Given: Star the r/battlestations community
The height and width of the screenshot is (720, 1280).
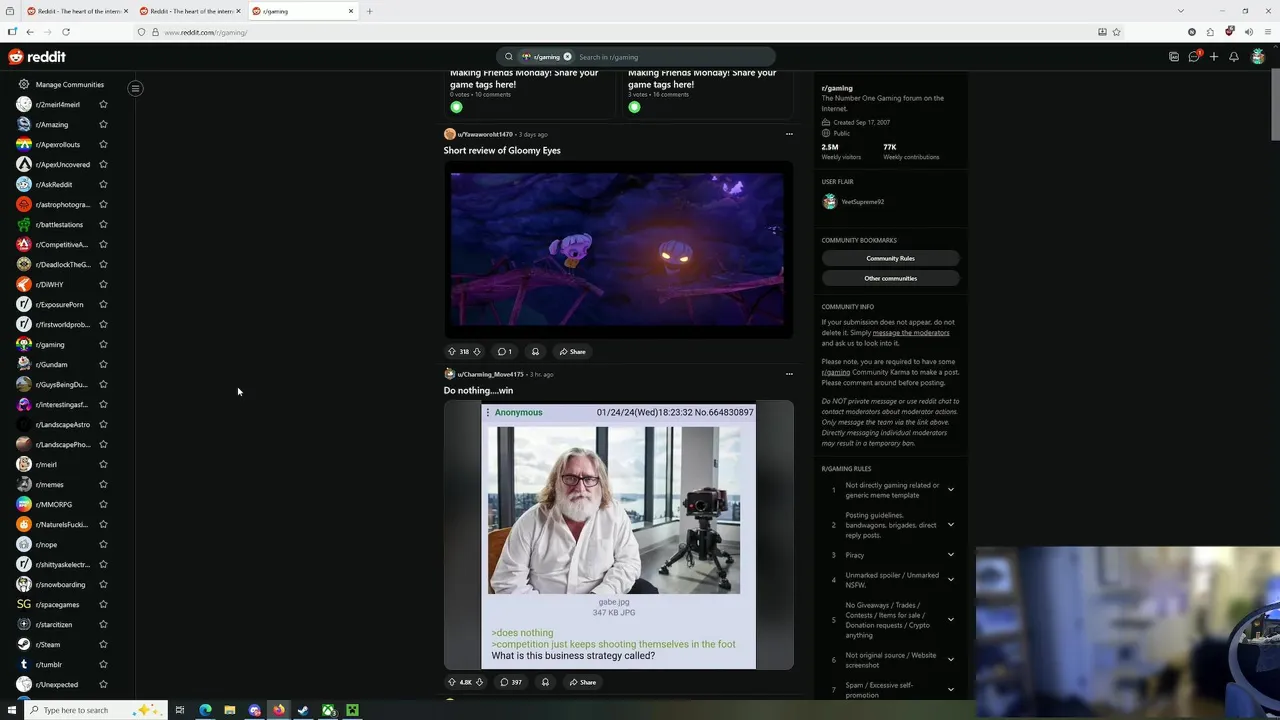Looking at the screenshot, I should pyautogui.click(x=103, y=225).
